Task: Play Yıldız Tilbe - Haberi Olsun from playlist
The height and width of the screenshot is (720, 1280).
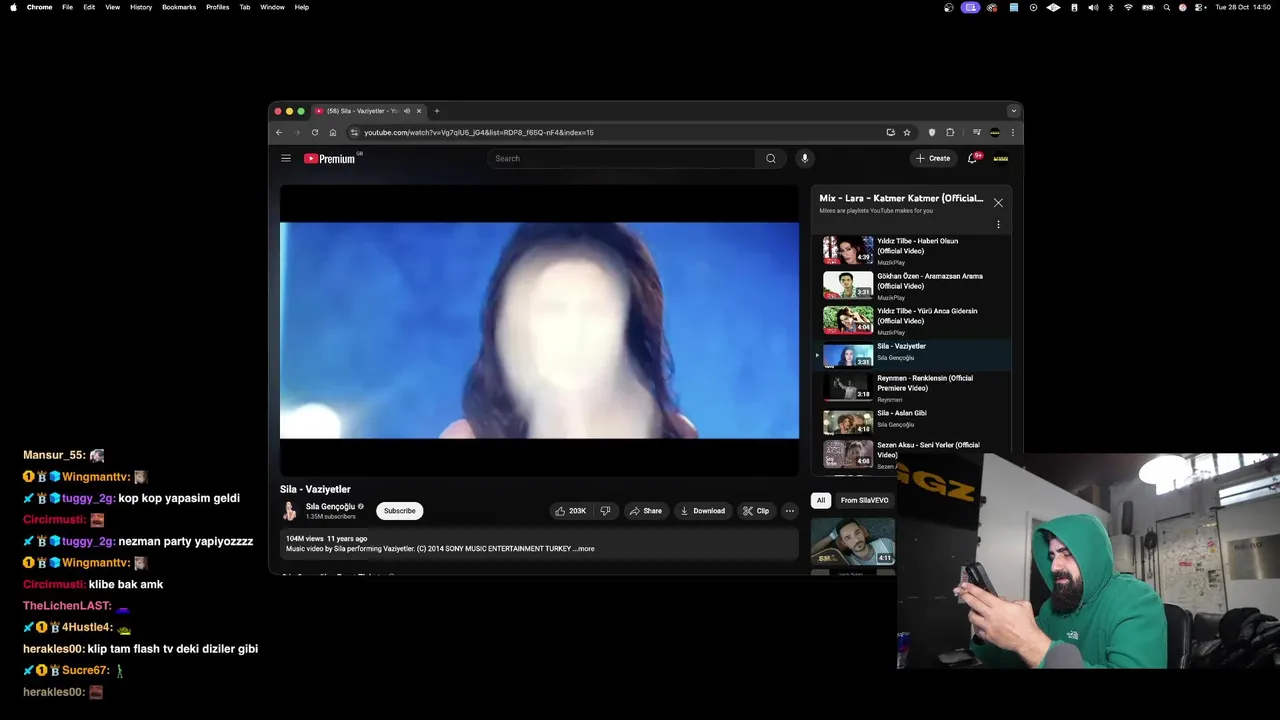Action: pyautogui.click(x=911, y=250)
